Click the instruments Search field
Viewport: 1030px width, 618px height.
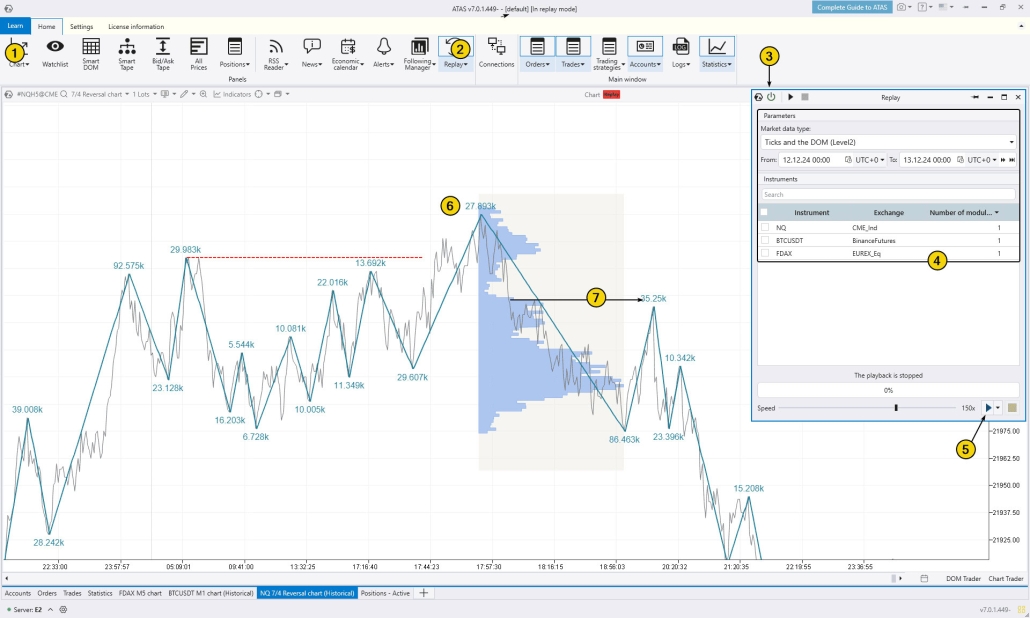click(x=887, y=194)
